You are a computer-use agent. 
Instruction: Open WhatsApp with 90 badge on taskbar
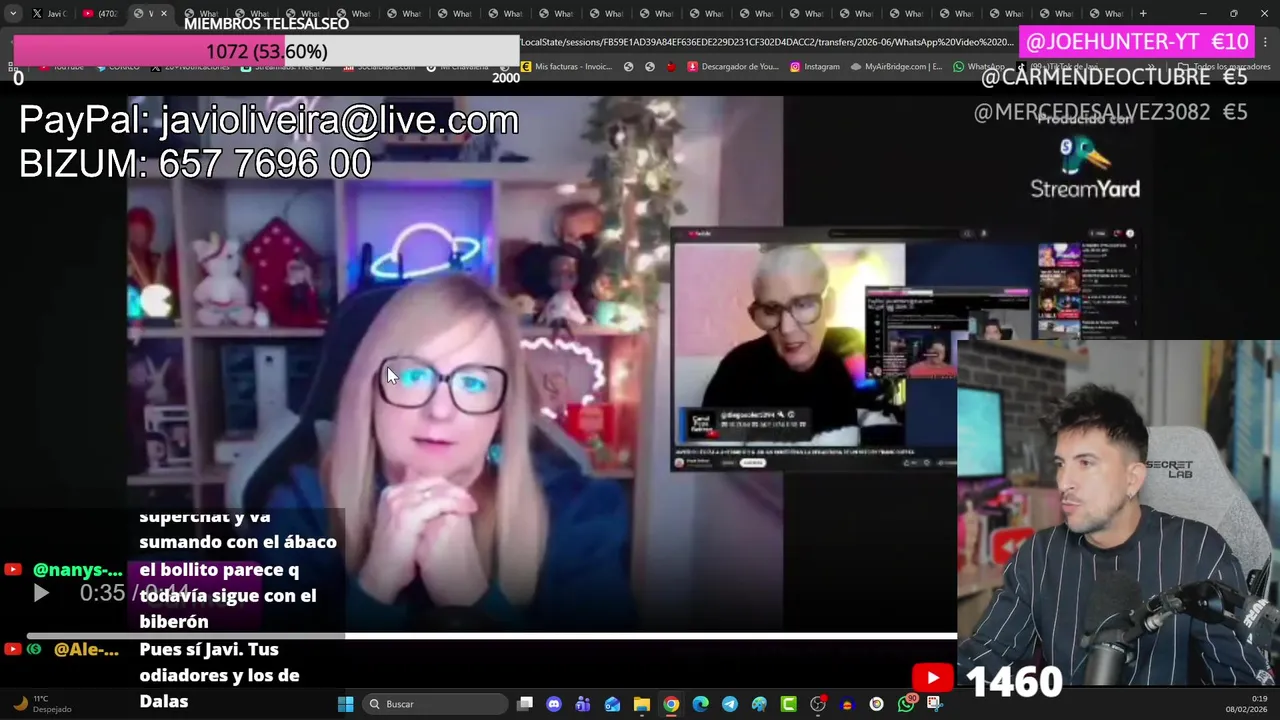[x=906, y=704]
